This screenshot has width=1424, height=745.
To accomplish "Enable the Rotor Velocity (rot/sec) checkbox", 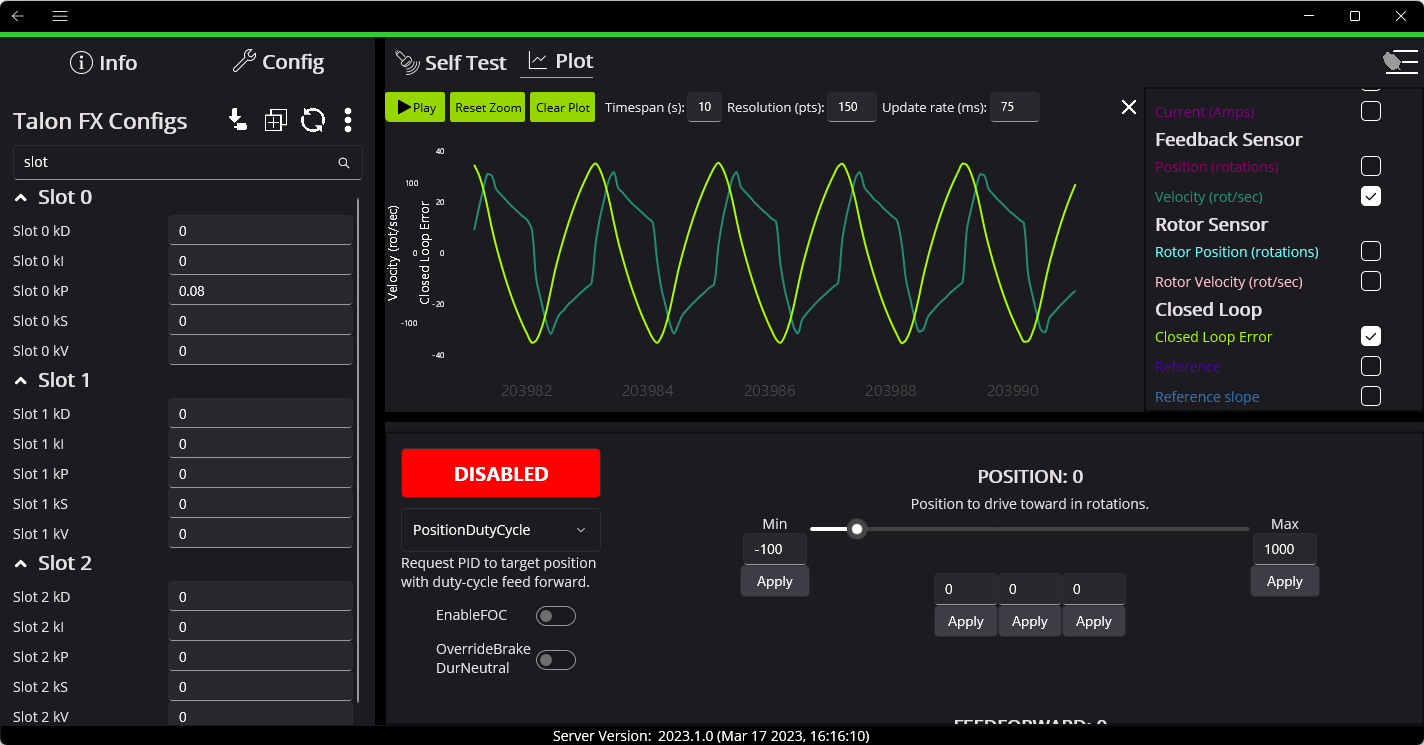I will [x=1371, y=281].
